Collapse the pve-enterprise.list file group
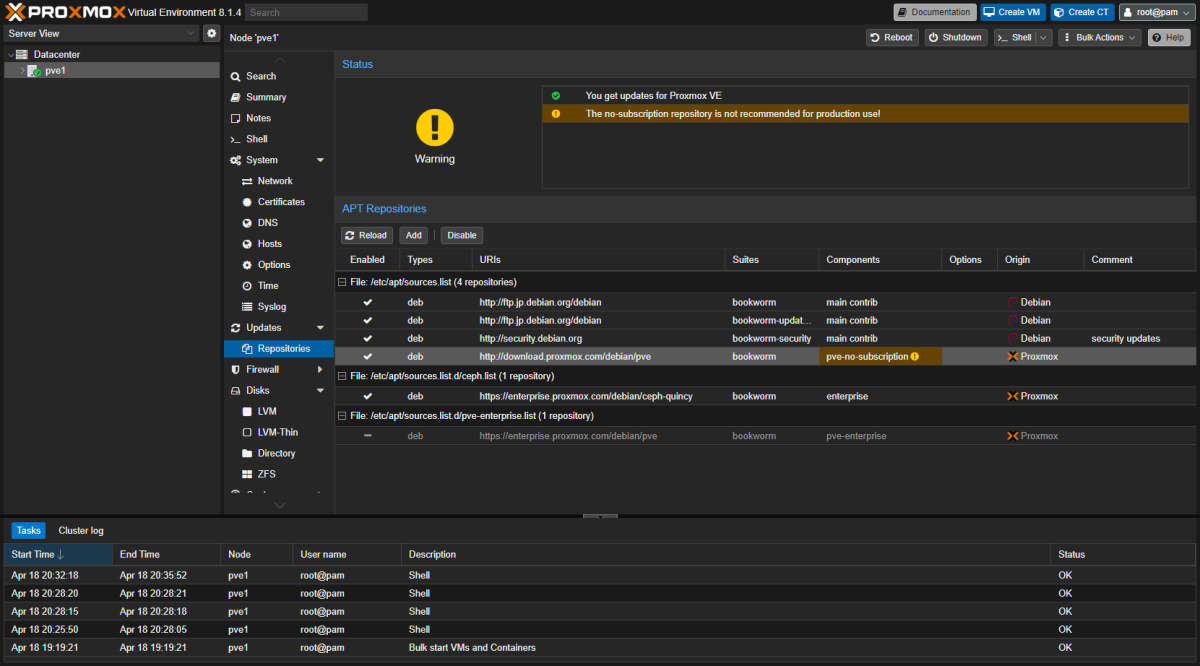Viewport: 1200px width, 666px height. coord(342,416)
